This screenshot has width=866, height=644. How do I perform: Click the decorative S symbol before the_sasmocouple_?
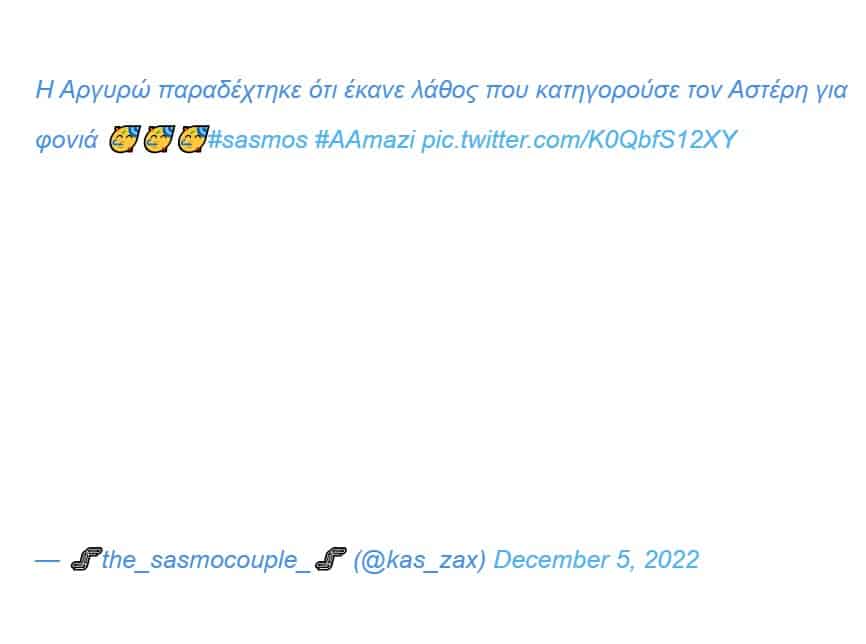[x=86, y=559]
